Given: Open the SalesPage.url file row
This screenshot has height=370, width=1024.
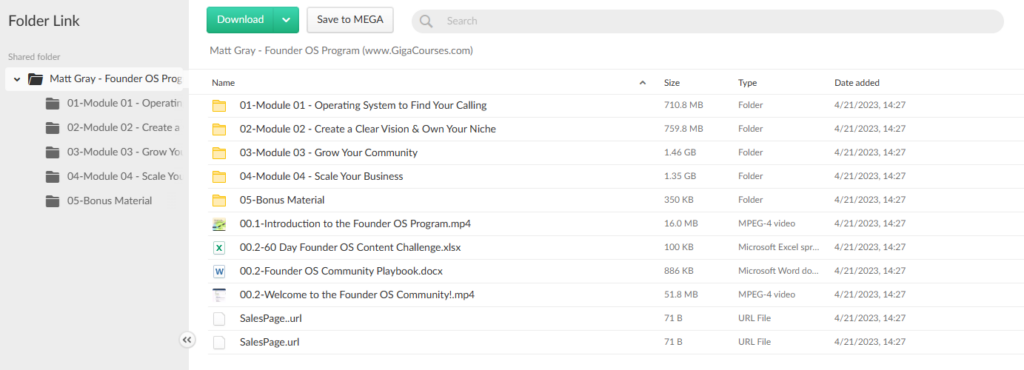Looking at the screenshot, I should click(614, 342).
